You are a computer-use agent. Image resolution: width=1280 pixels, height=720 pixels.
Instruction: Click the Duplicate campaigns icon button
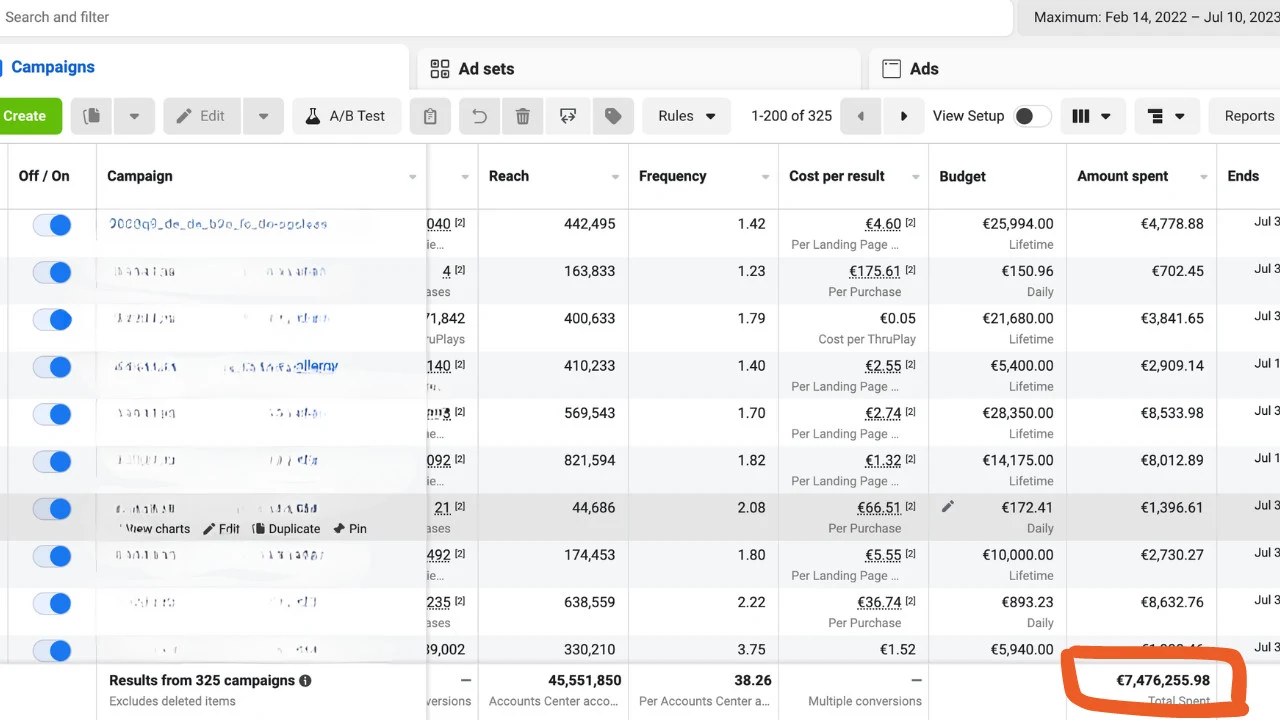click(x=92, y=116)
